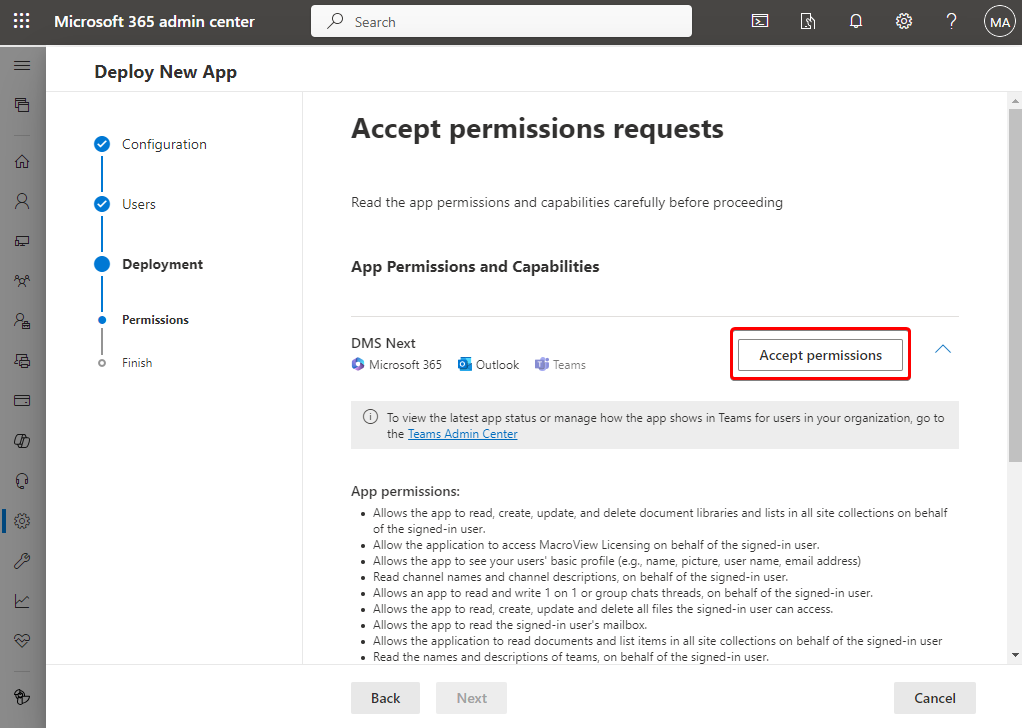Viewport: 1022px width, 728px height.
Task: Click the Billing card icon in the sidebar
Action: point(22,400)
